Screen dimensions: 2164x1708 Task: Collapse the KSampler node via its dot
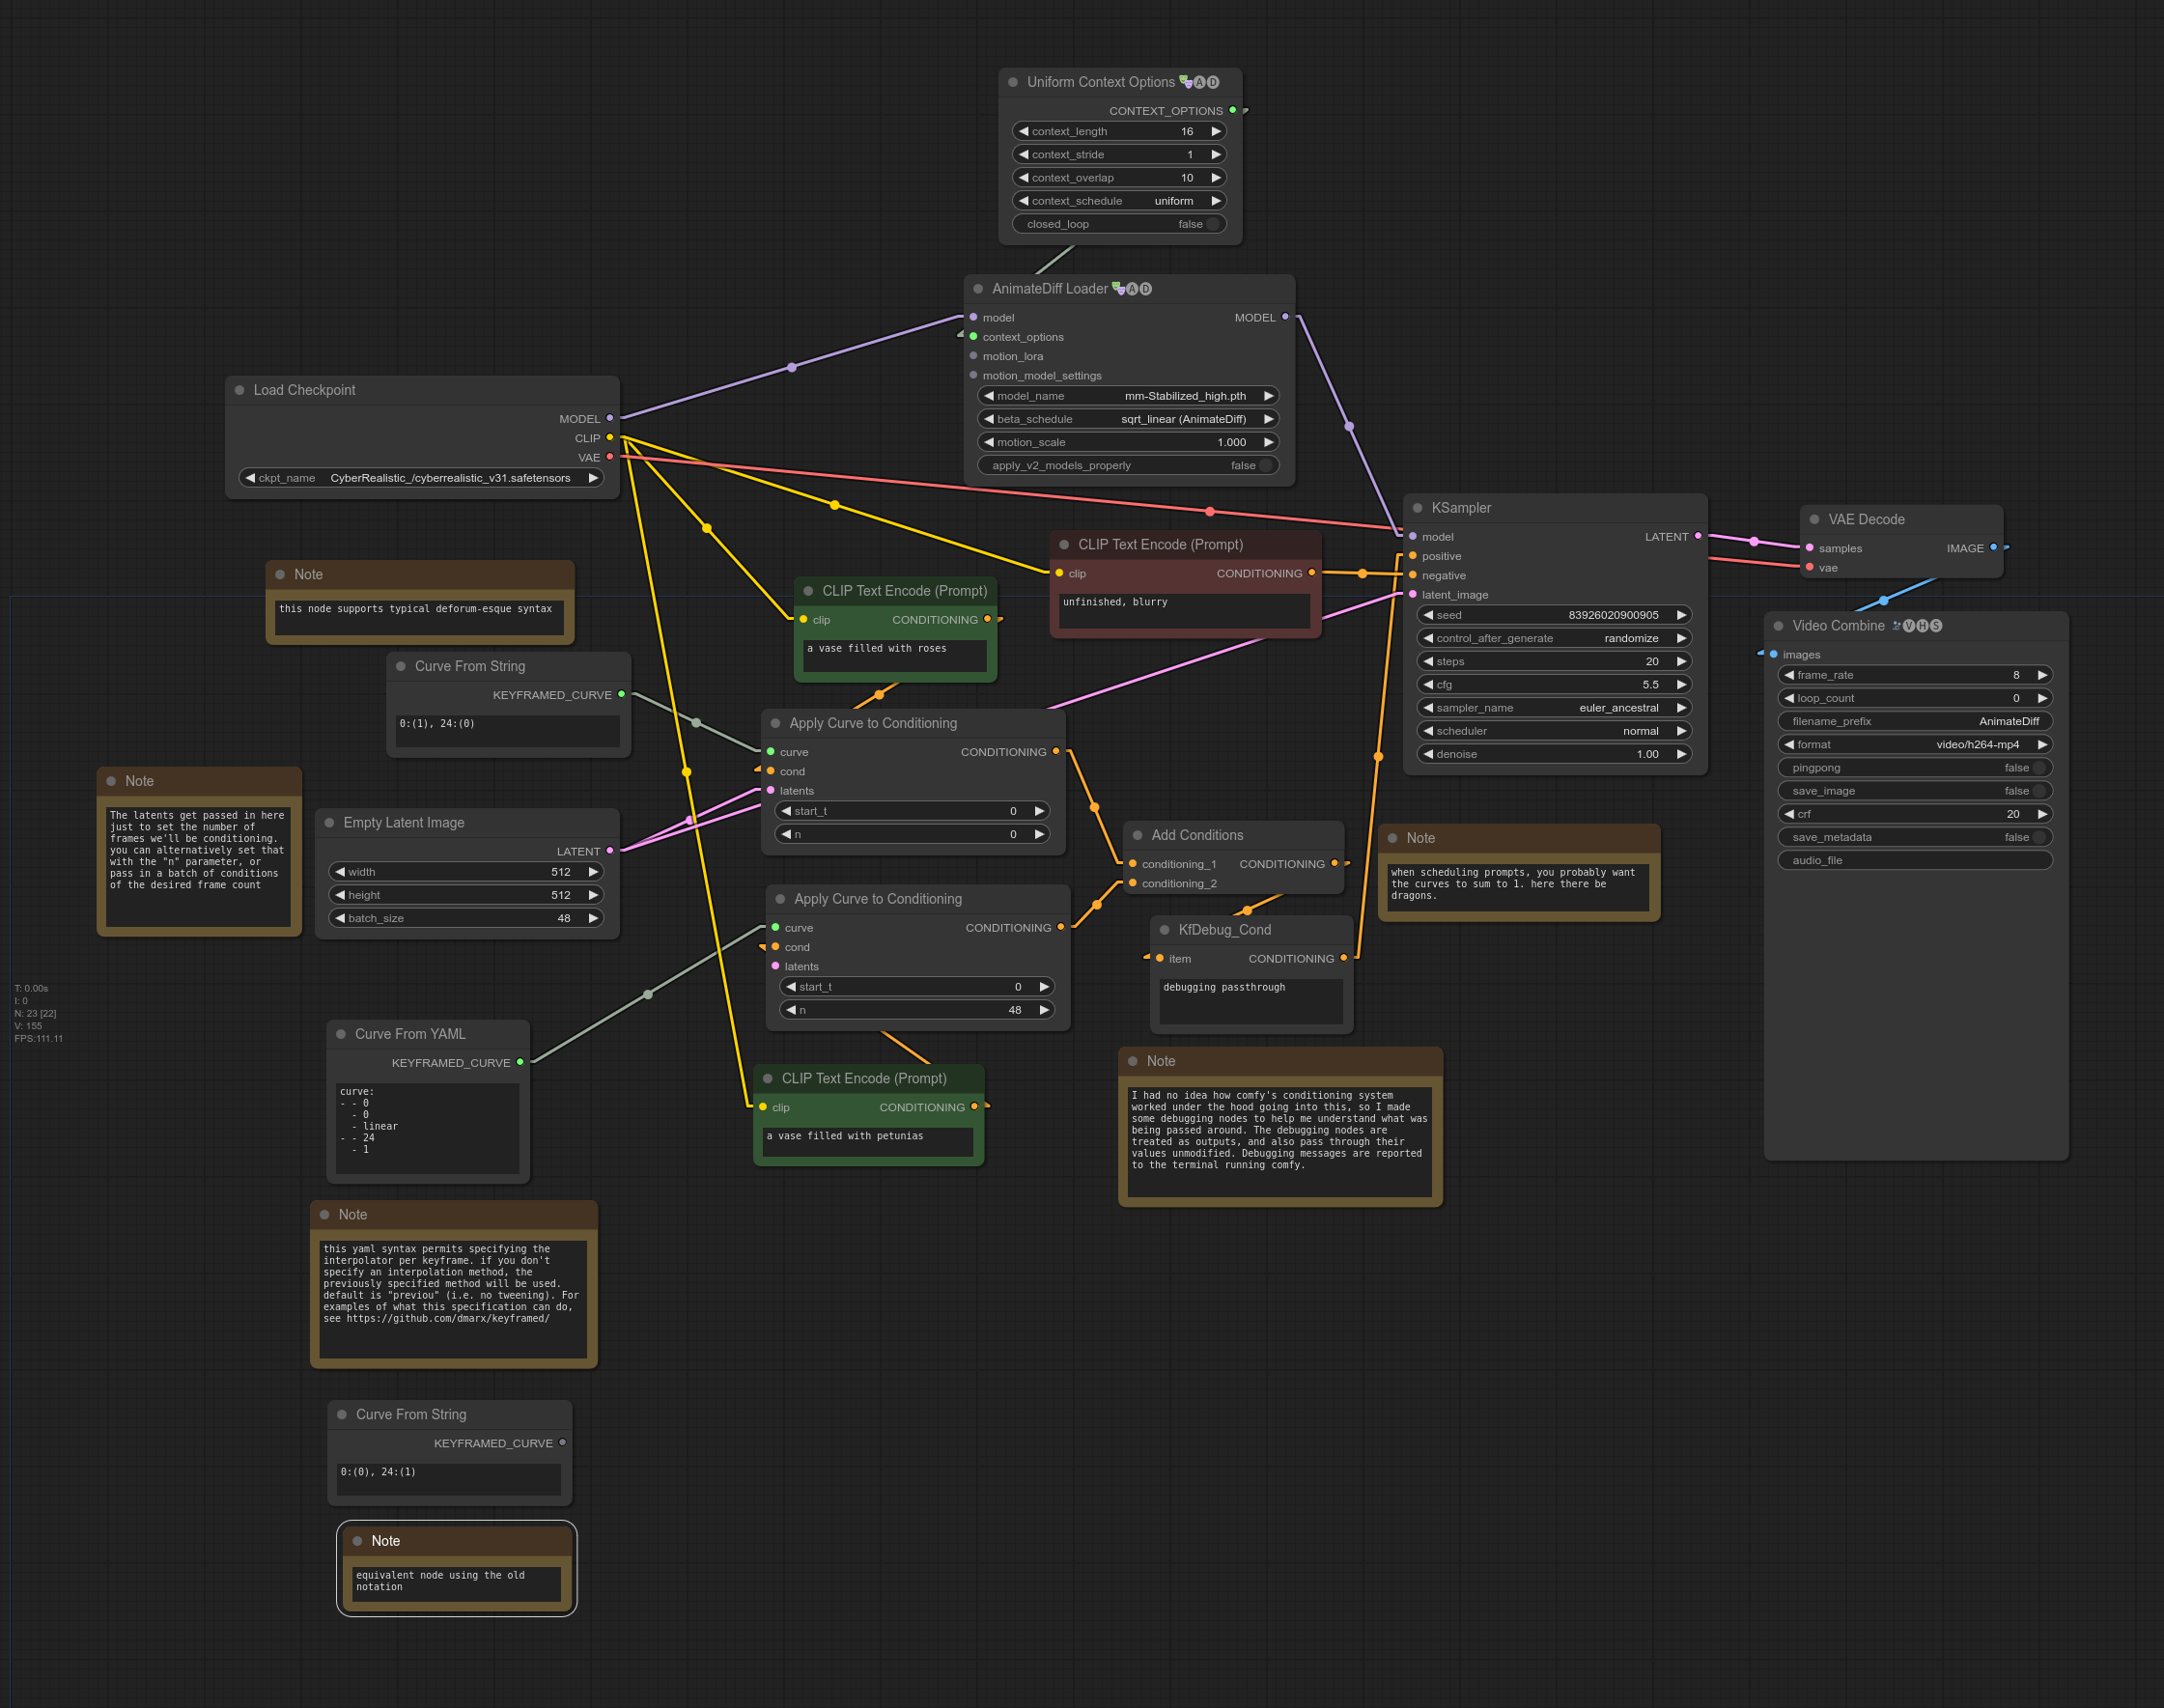[x=1417, y=508]
